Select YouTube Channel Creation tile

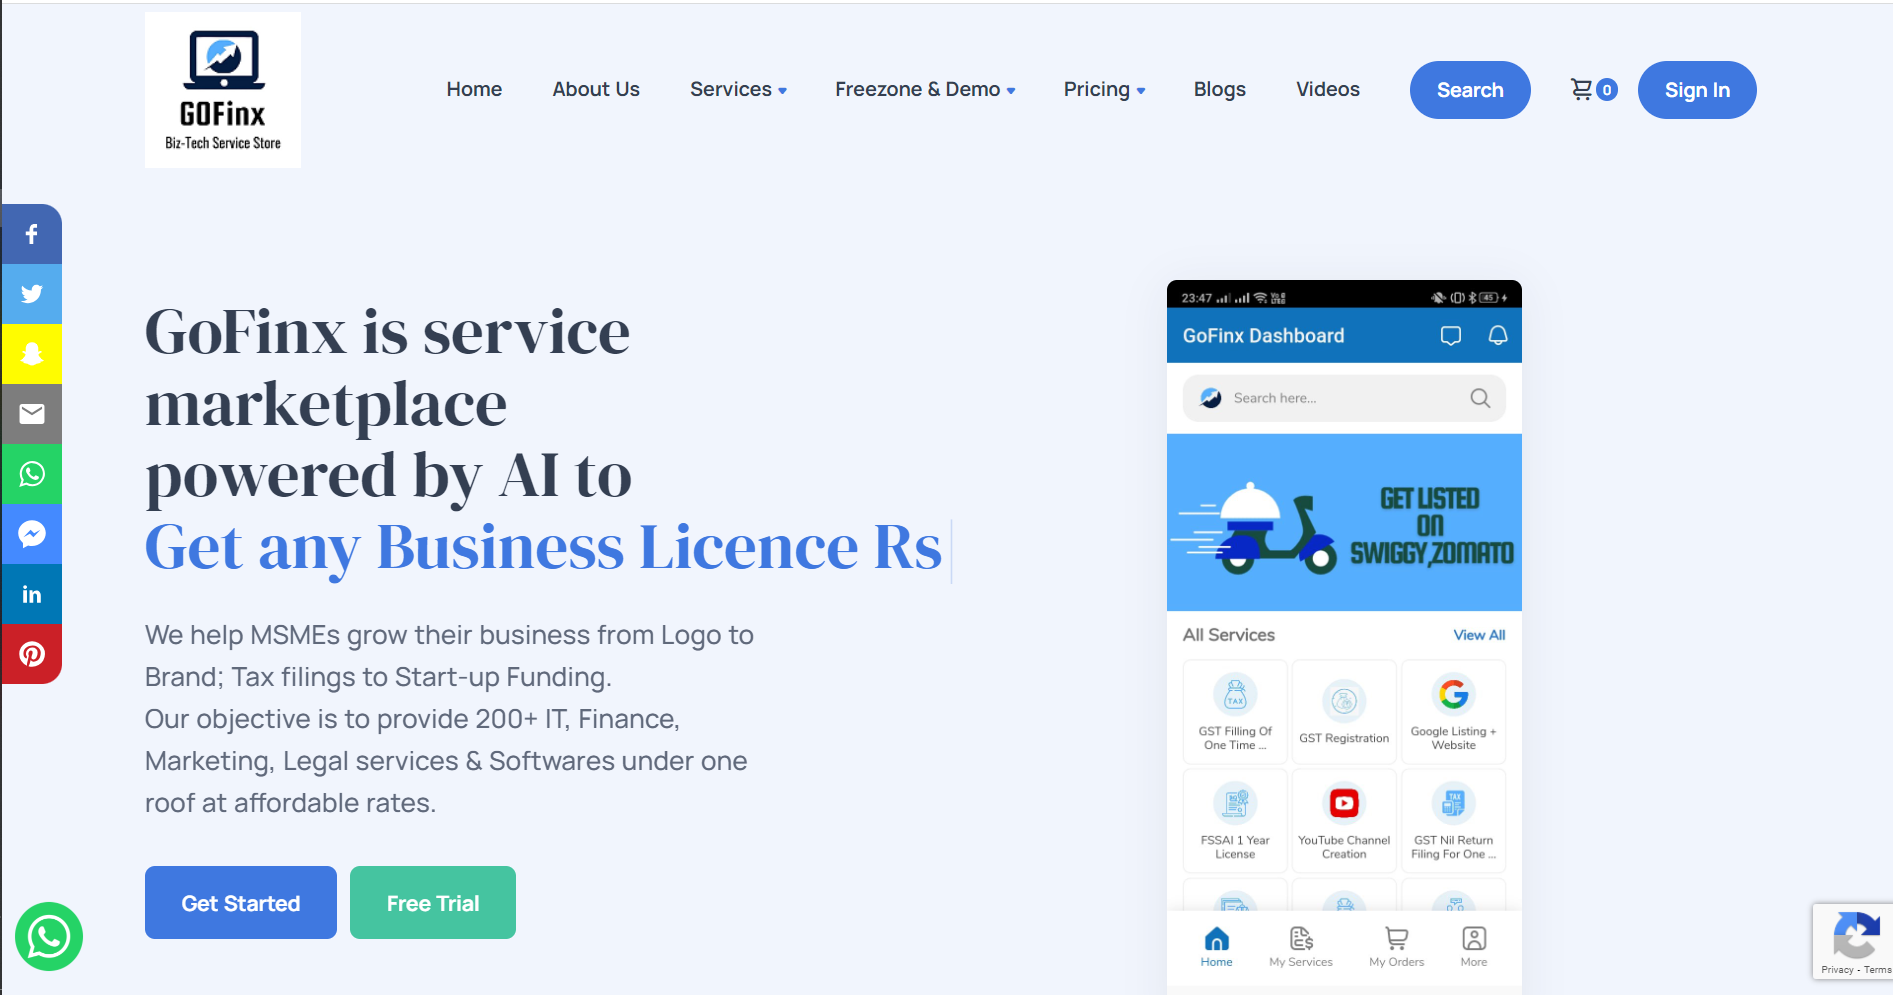click(1344, 821)
